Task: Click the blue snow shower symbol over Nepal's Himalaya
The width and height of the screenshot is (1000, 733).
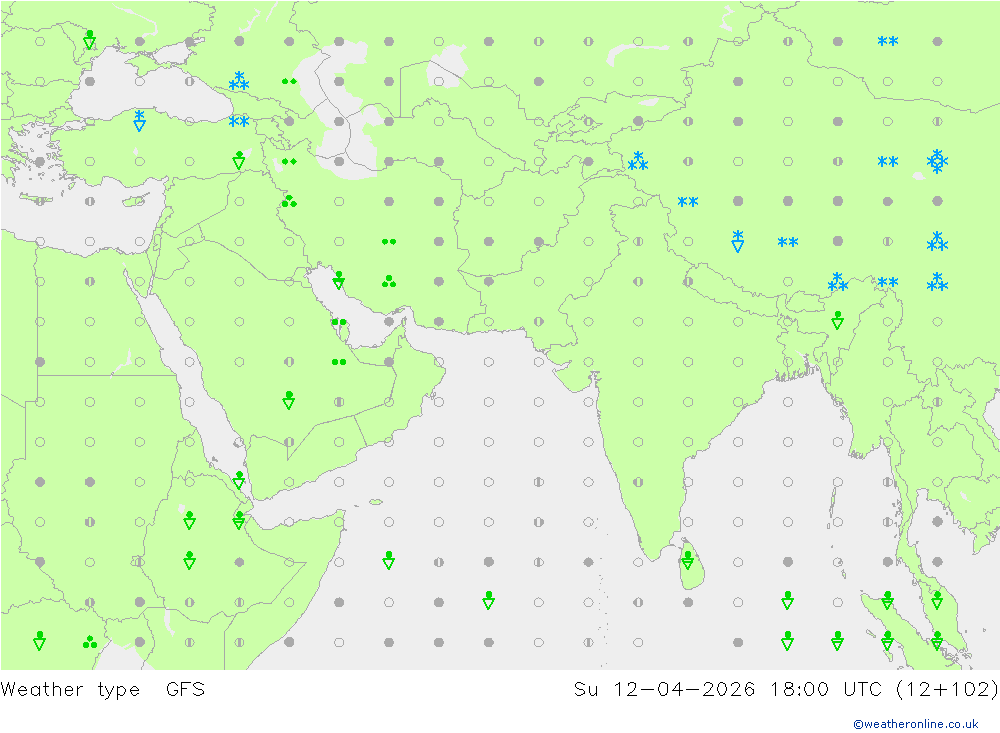Action: 737,241
